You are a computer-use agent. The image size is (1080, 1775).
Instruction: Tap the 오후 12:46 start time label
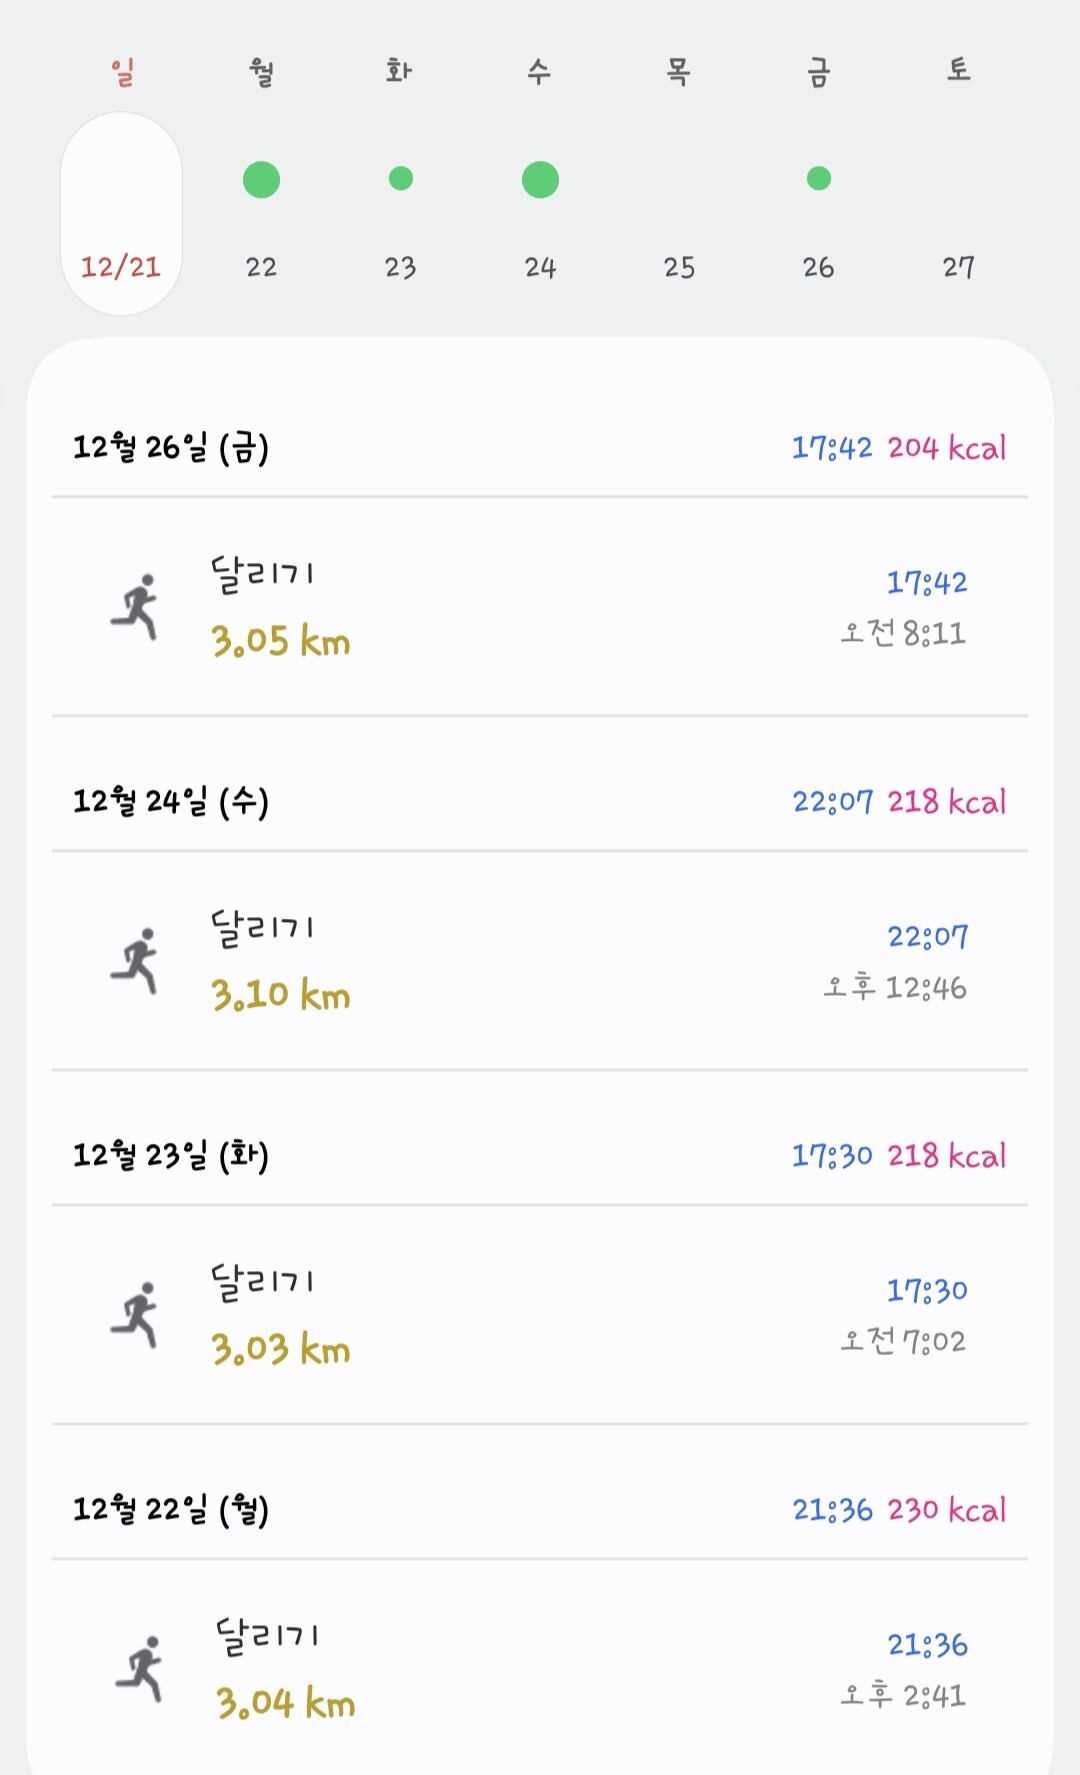(895, 988)
